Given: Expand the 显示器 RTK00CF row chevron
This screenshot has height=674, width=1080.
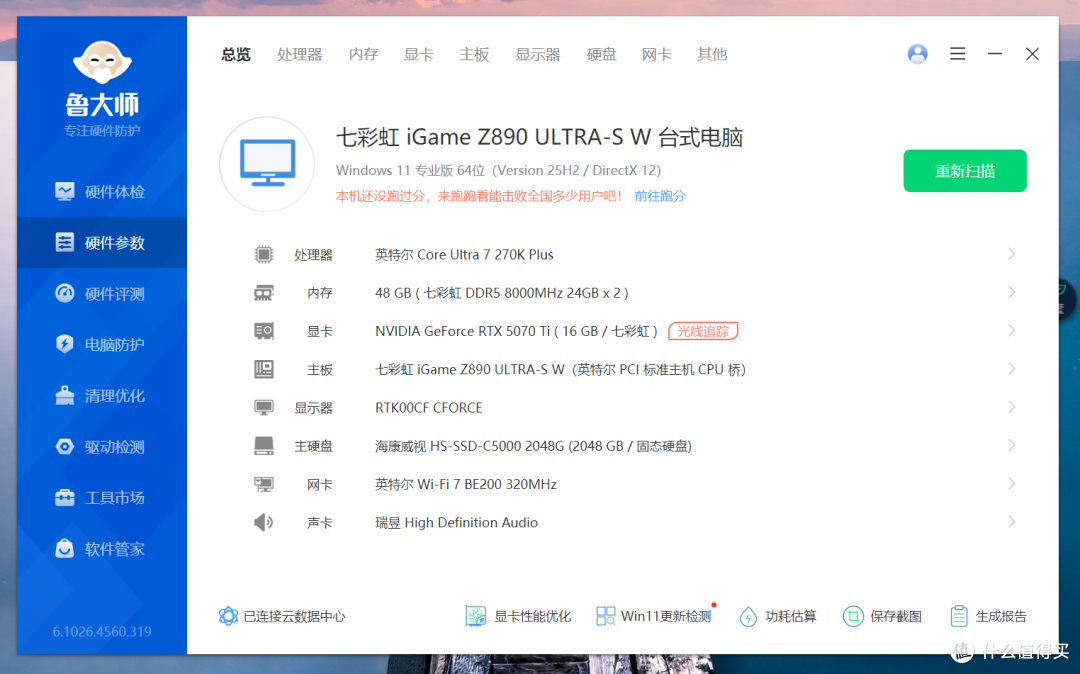Looking at the screenshot, I should (1012, 407).
